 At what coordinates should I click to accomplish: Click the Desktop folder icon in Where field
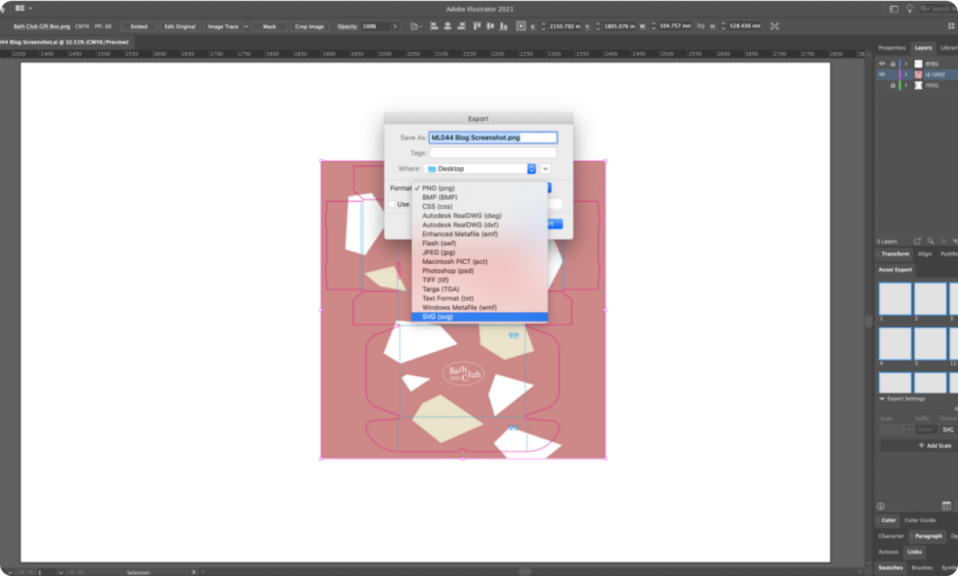point(432,169)
